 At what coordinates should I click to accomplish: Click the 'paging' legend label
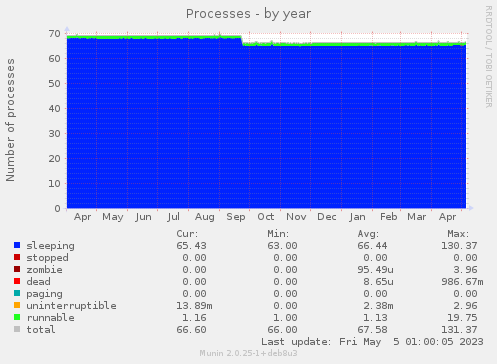(44, 294)
